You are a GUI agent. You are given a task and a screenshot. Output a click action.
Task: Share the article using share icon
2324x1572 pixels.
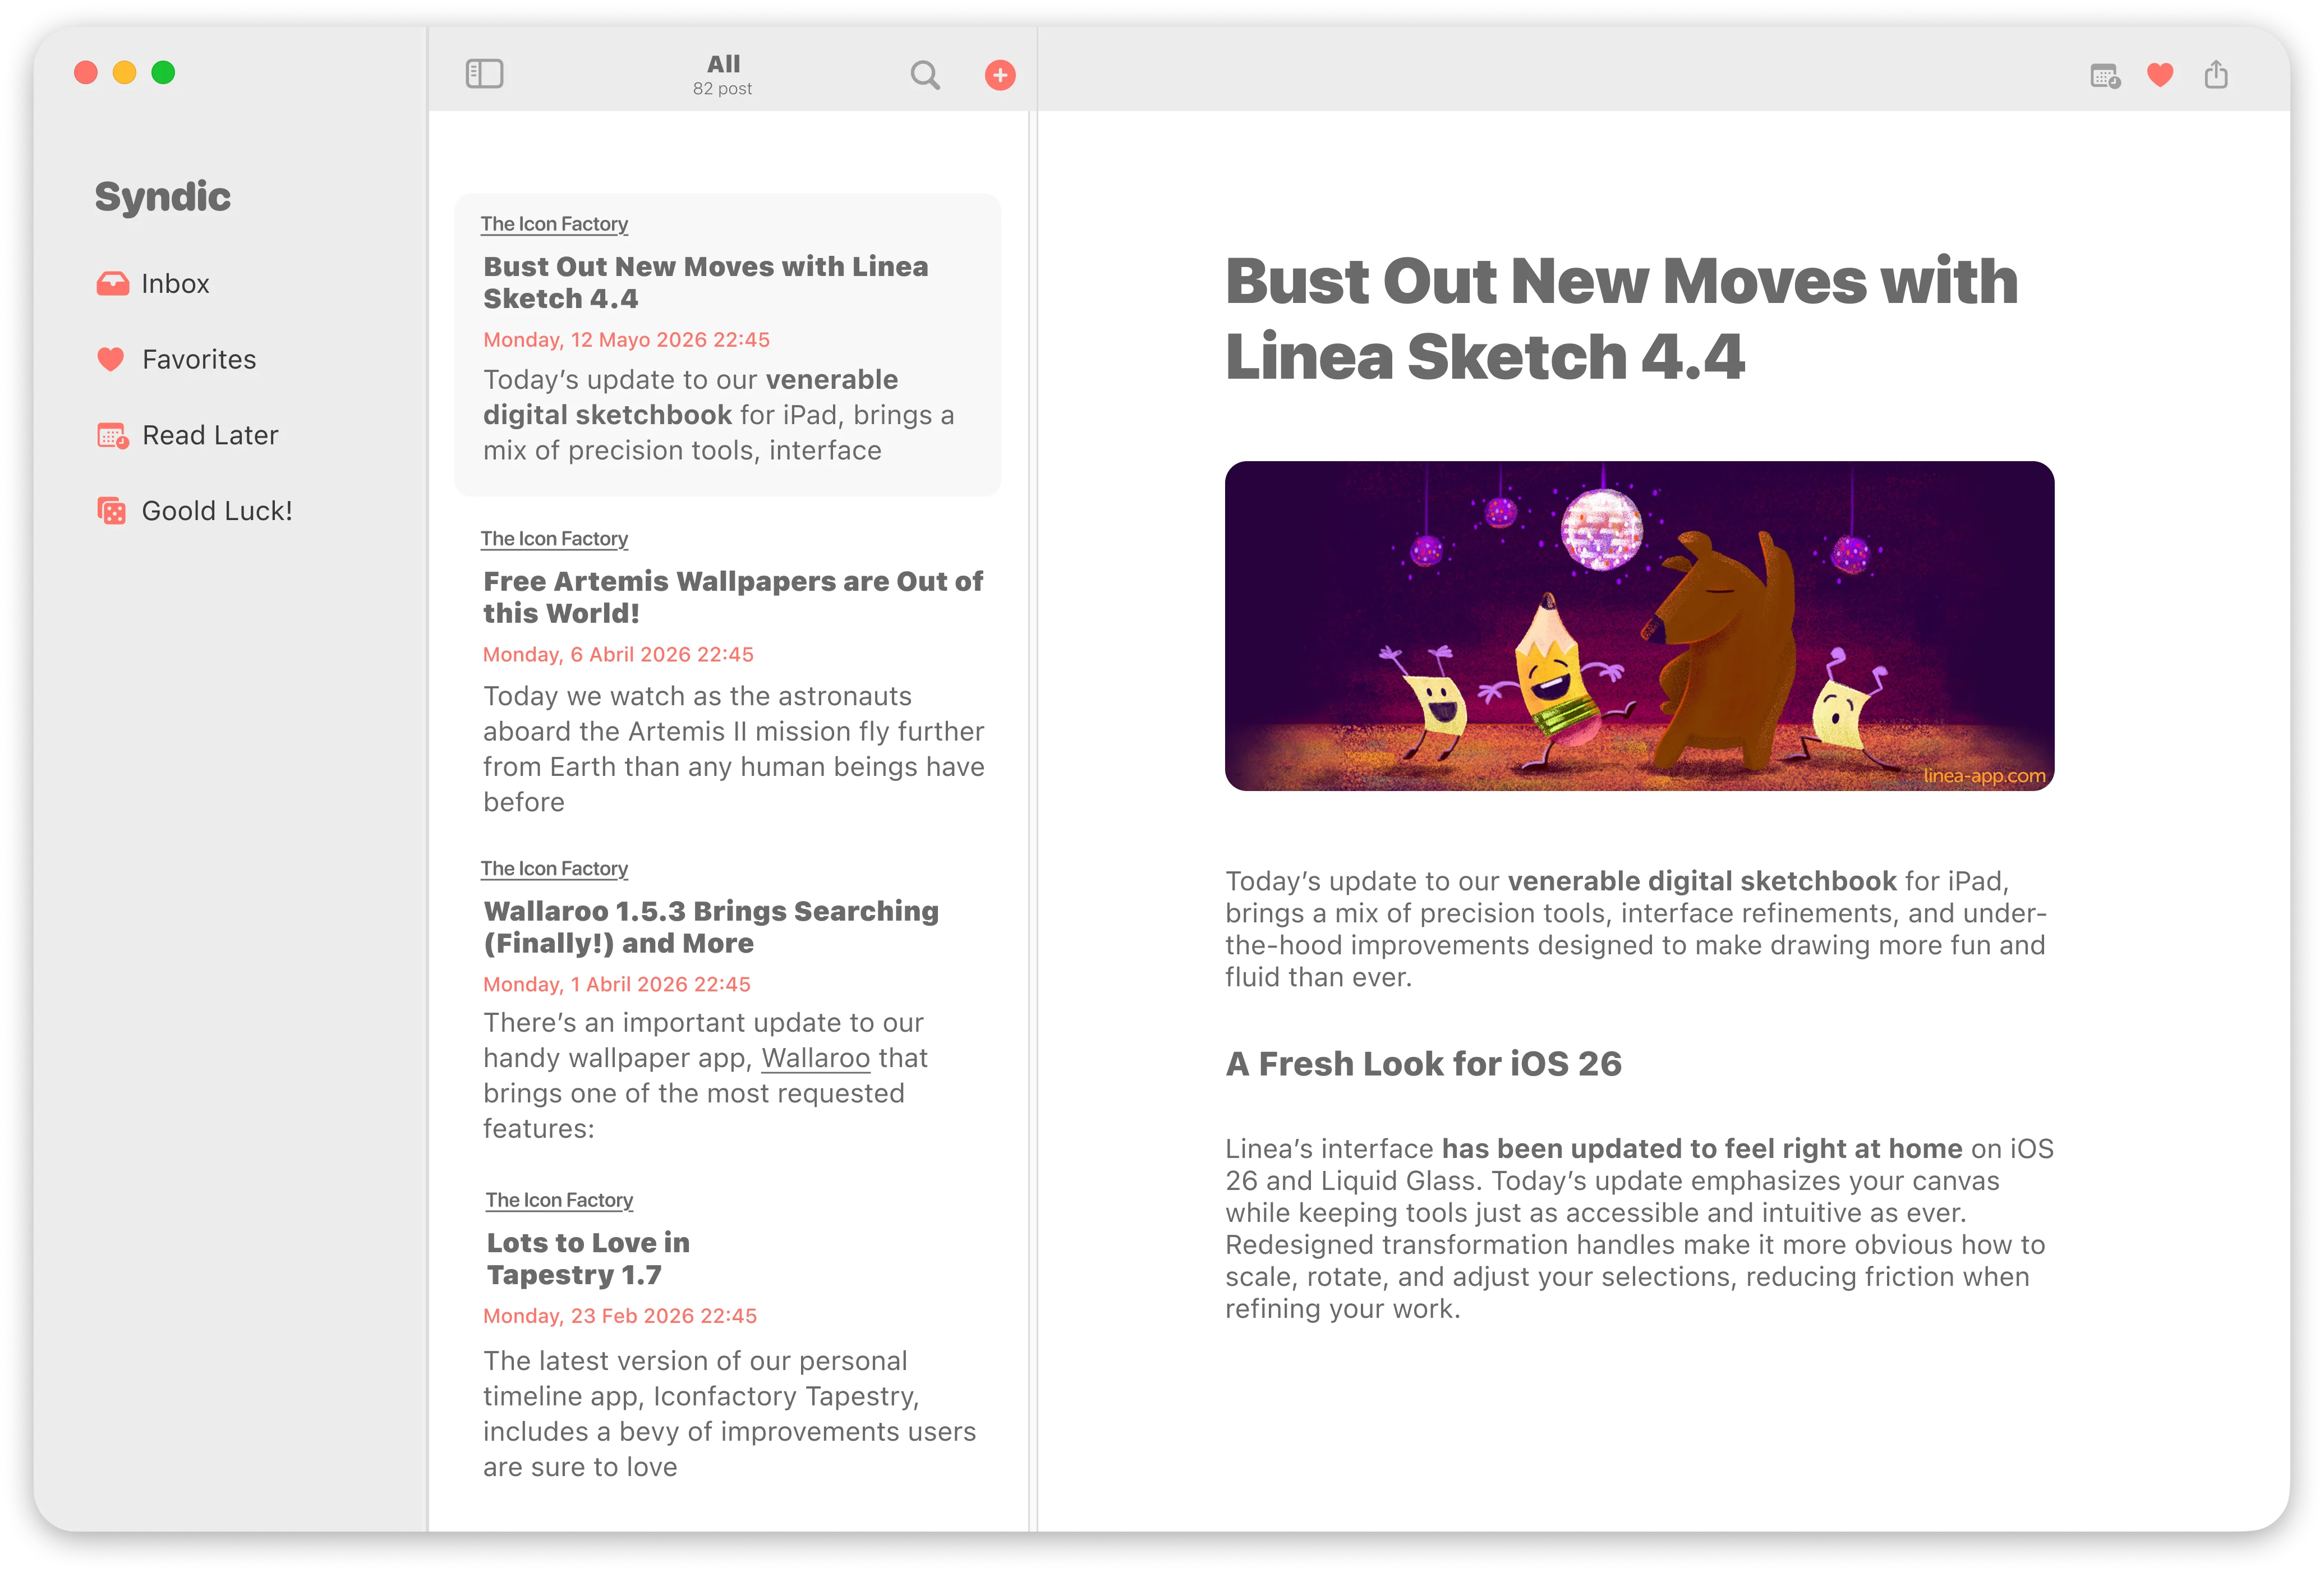(2216, 74)
